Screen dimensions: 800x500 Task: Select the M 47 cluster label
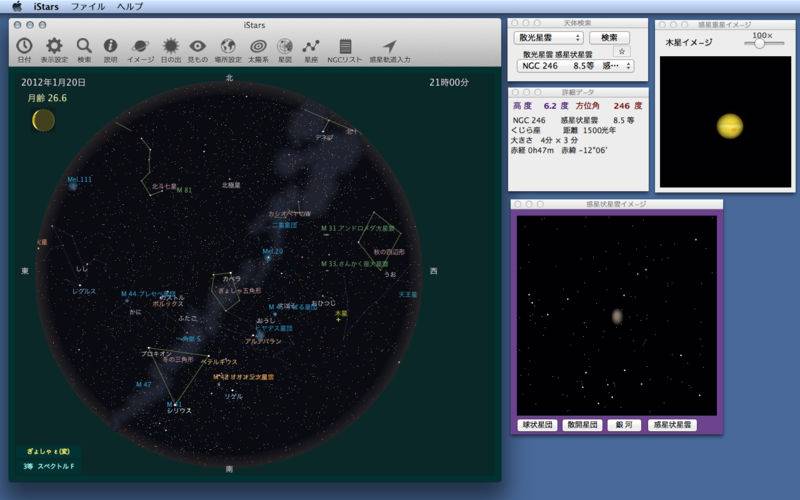point(143,384)
